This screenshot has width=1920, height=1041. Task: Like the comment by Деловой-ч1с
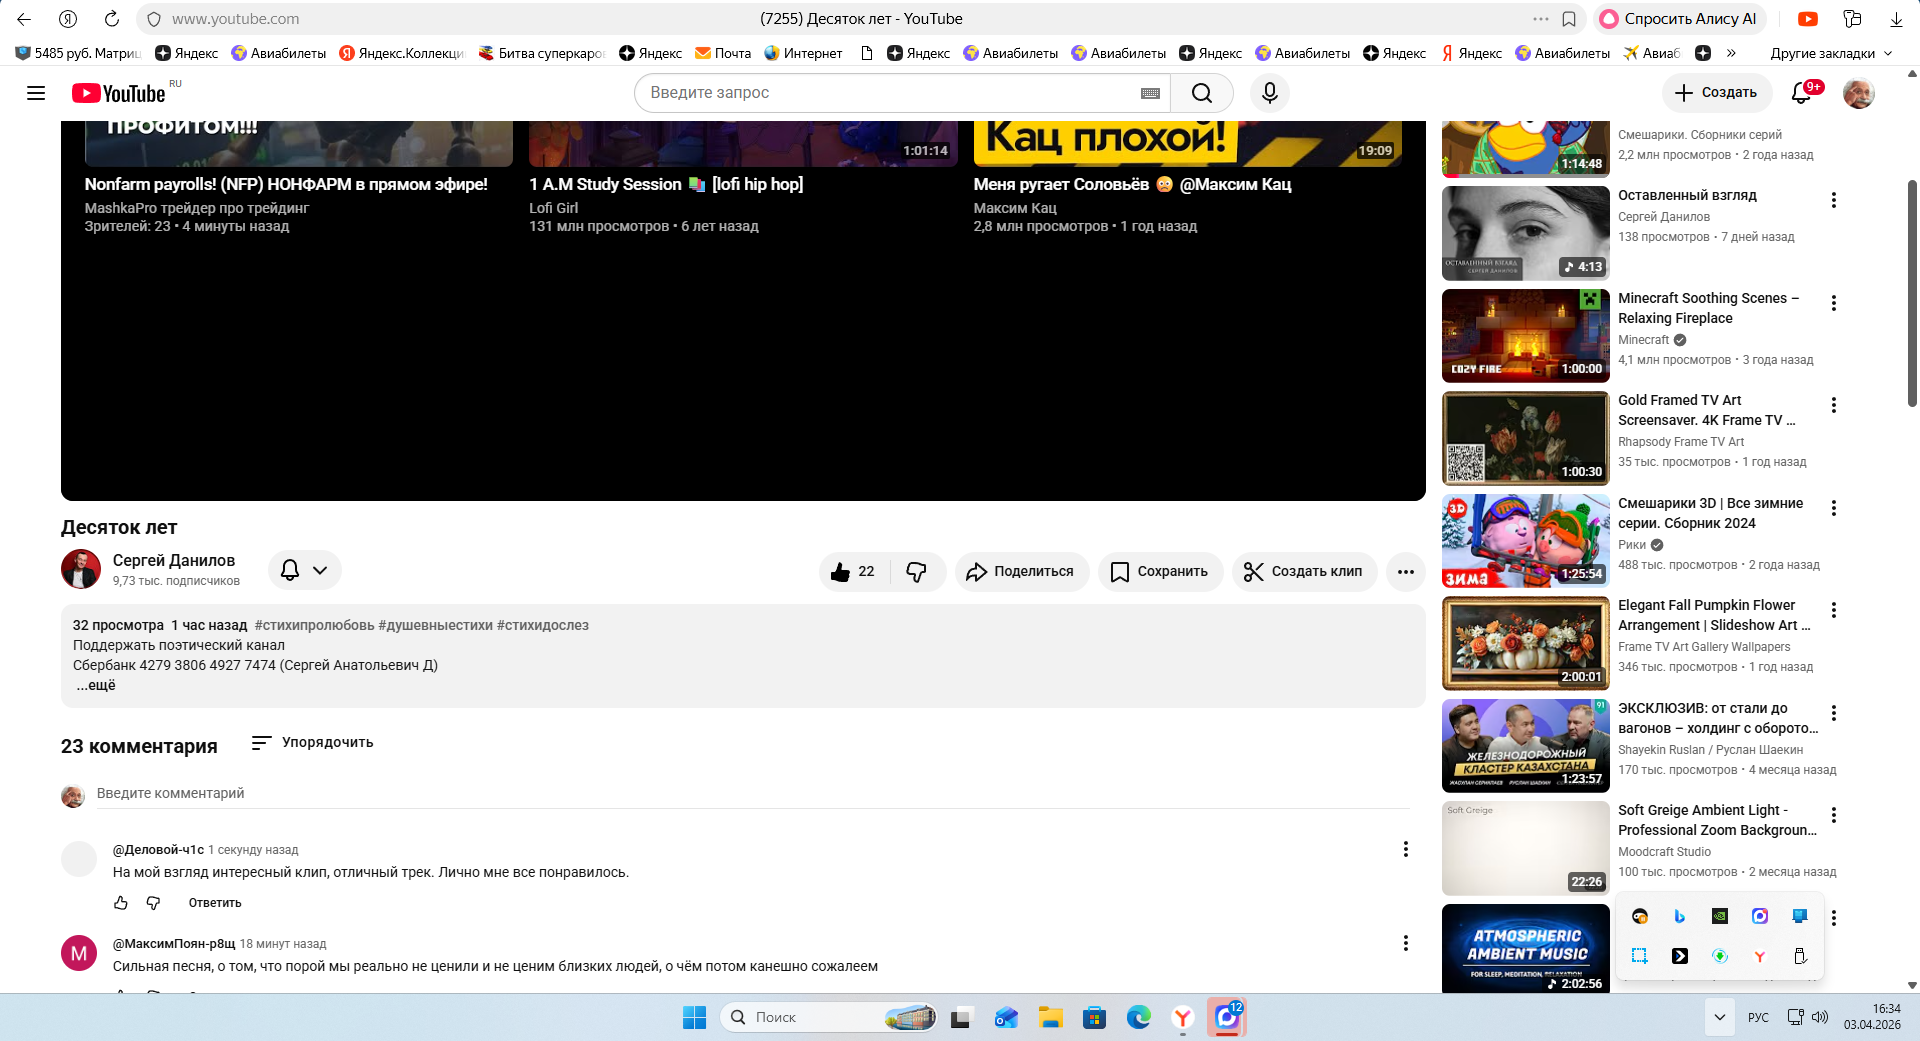tap(121, 903)
